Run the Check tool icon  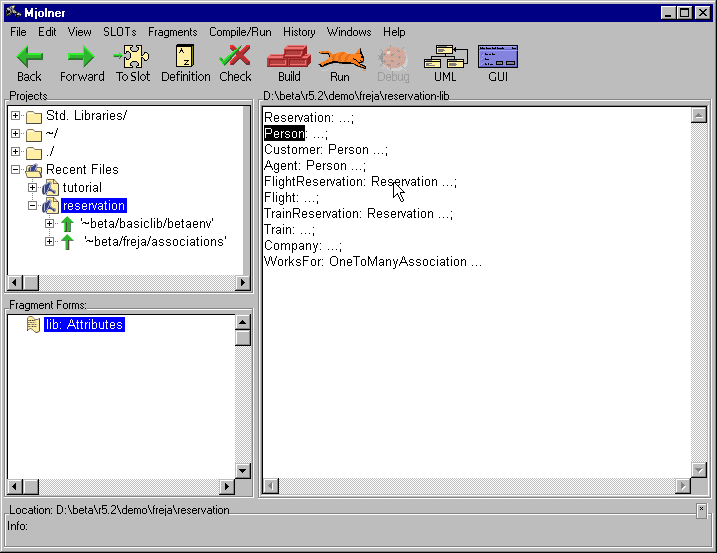[235, 58]
